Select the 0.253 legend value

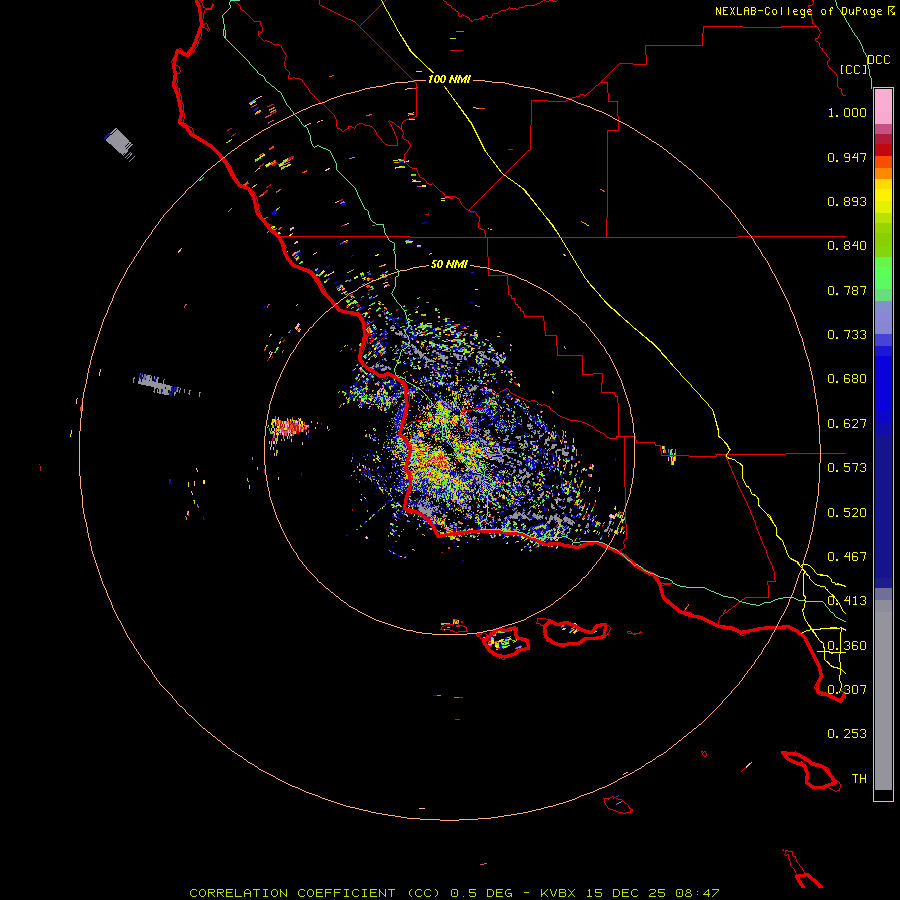click(x=847, y=734)
